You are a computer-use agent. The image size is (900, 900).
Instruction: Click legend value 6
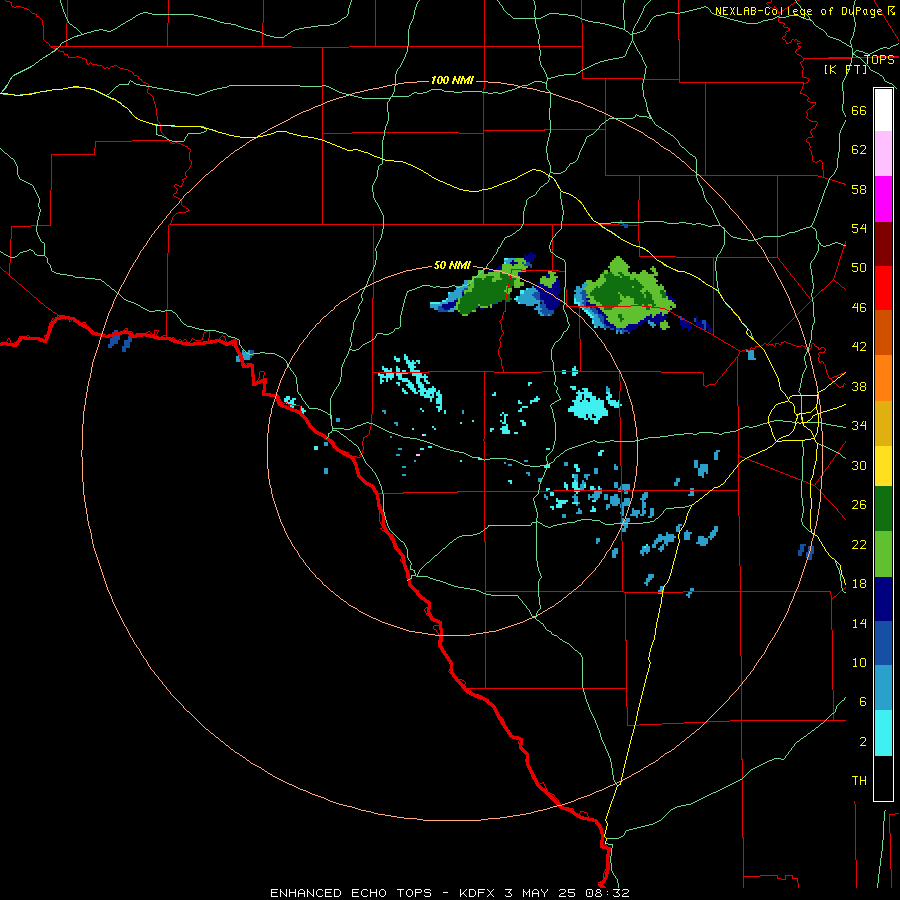click(x=863, y=702)
